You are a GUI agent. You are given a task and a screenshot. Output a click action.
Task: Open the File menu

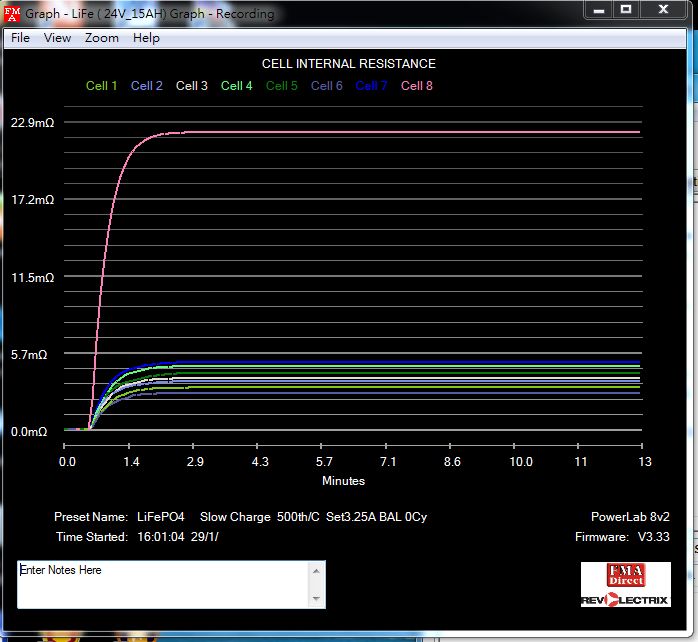pyautogui.click(x=20, y=38)
